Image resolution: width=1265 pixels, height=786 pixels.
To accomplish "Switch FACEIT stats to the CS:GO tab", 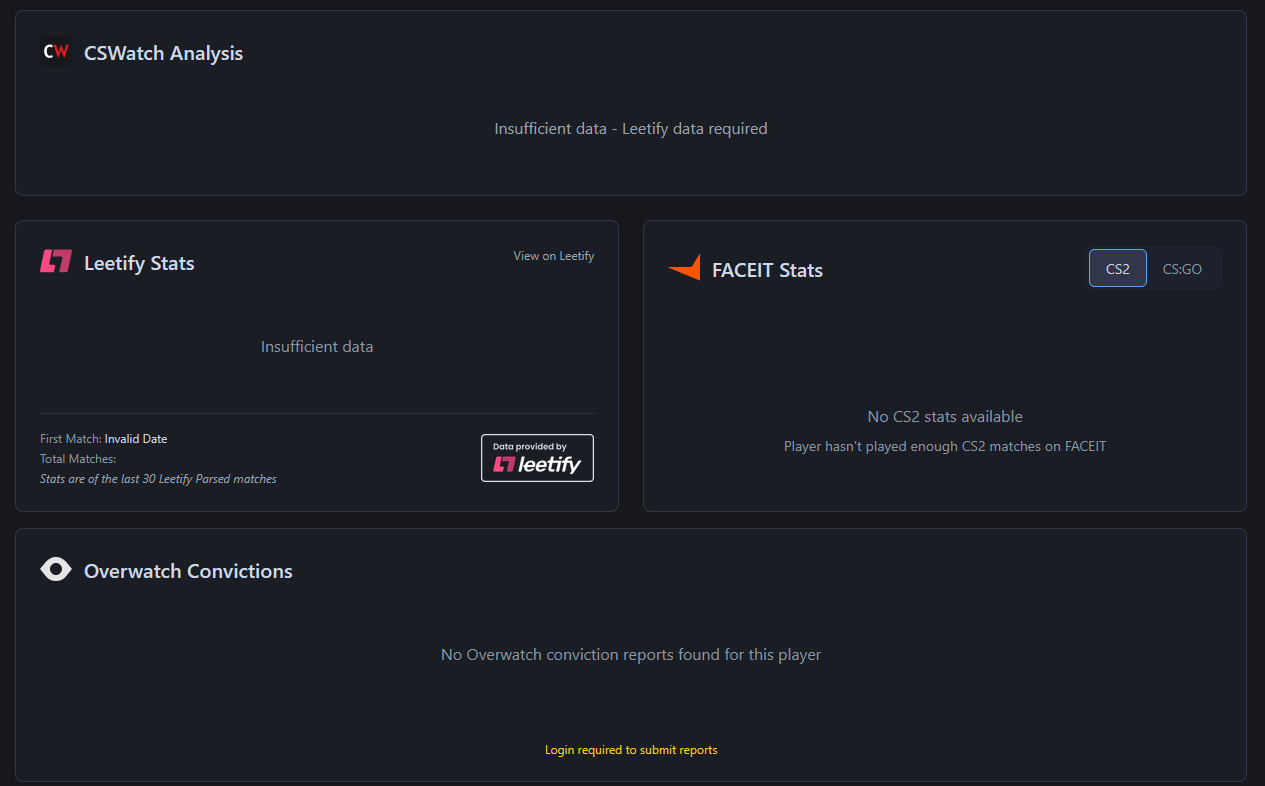I will pos(1182,269).
